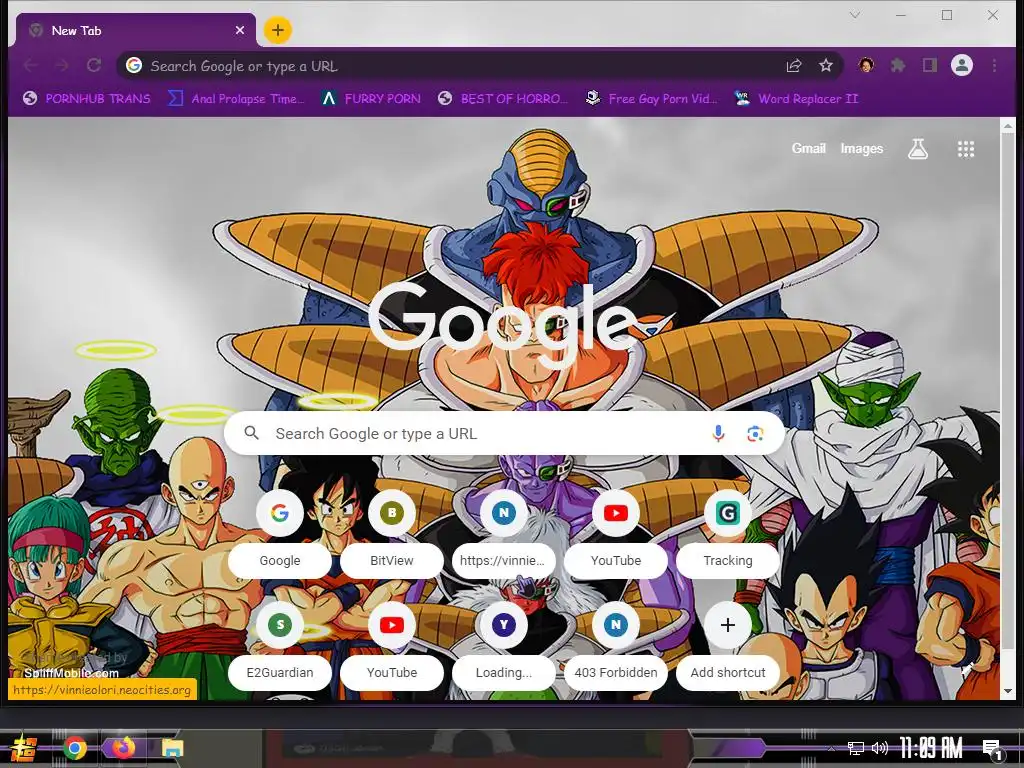Open the BitView shortcut

tap(392, 536)
